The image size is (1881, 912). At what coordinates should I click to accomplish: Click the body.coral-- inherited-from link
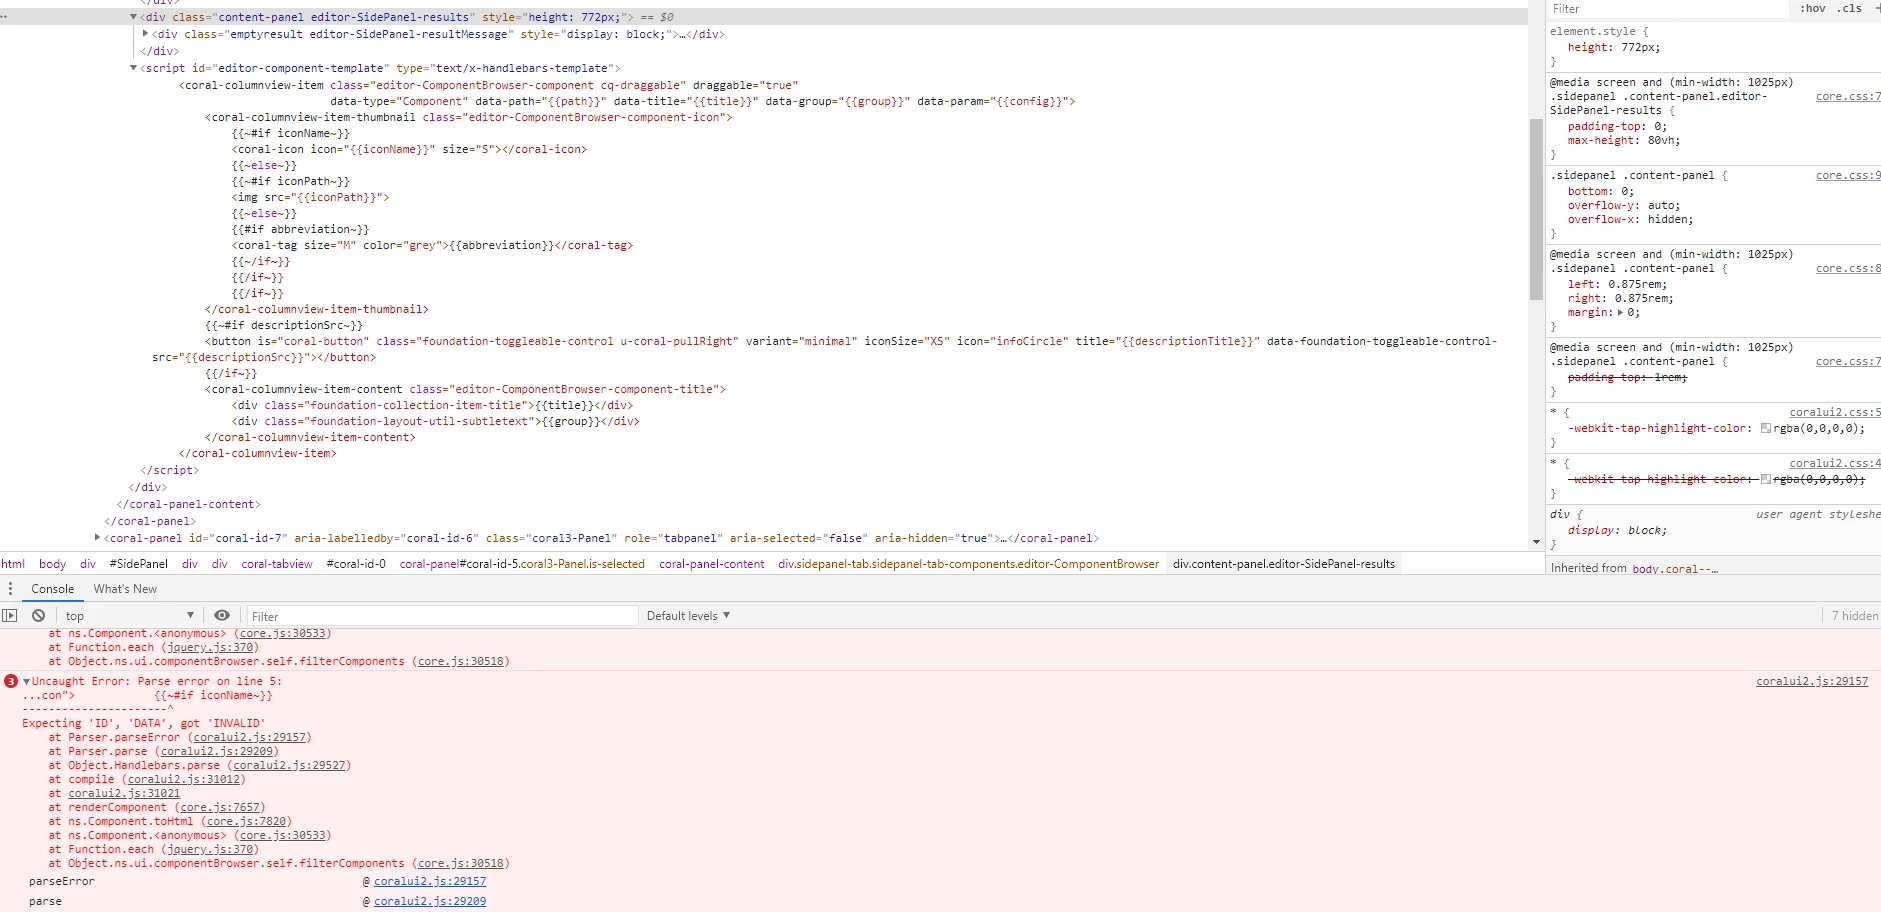coord(1675,569)
